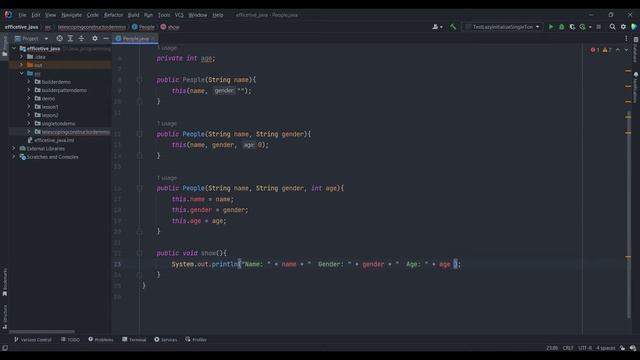Open Search Everywhere magnifier icon
This screenshot has width=640, height=360.
613,27
